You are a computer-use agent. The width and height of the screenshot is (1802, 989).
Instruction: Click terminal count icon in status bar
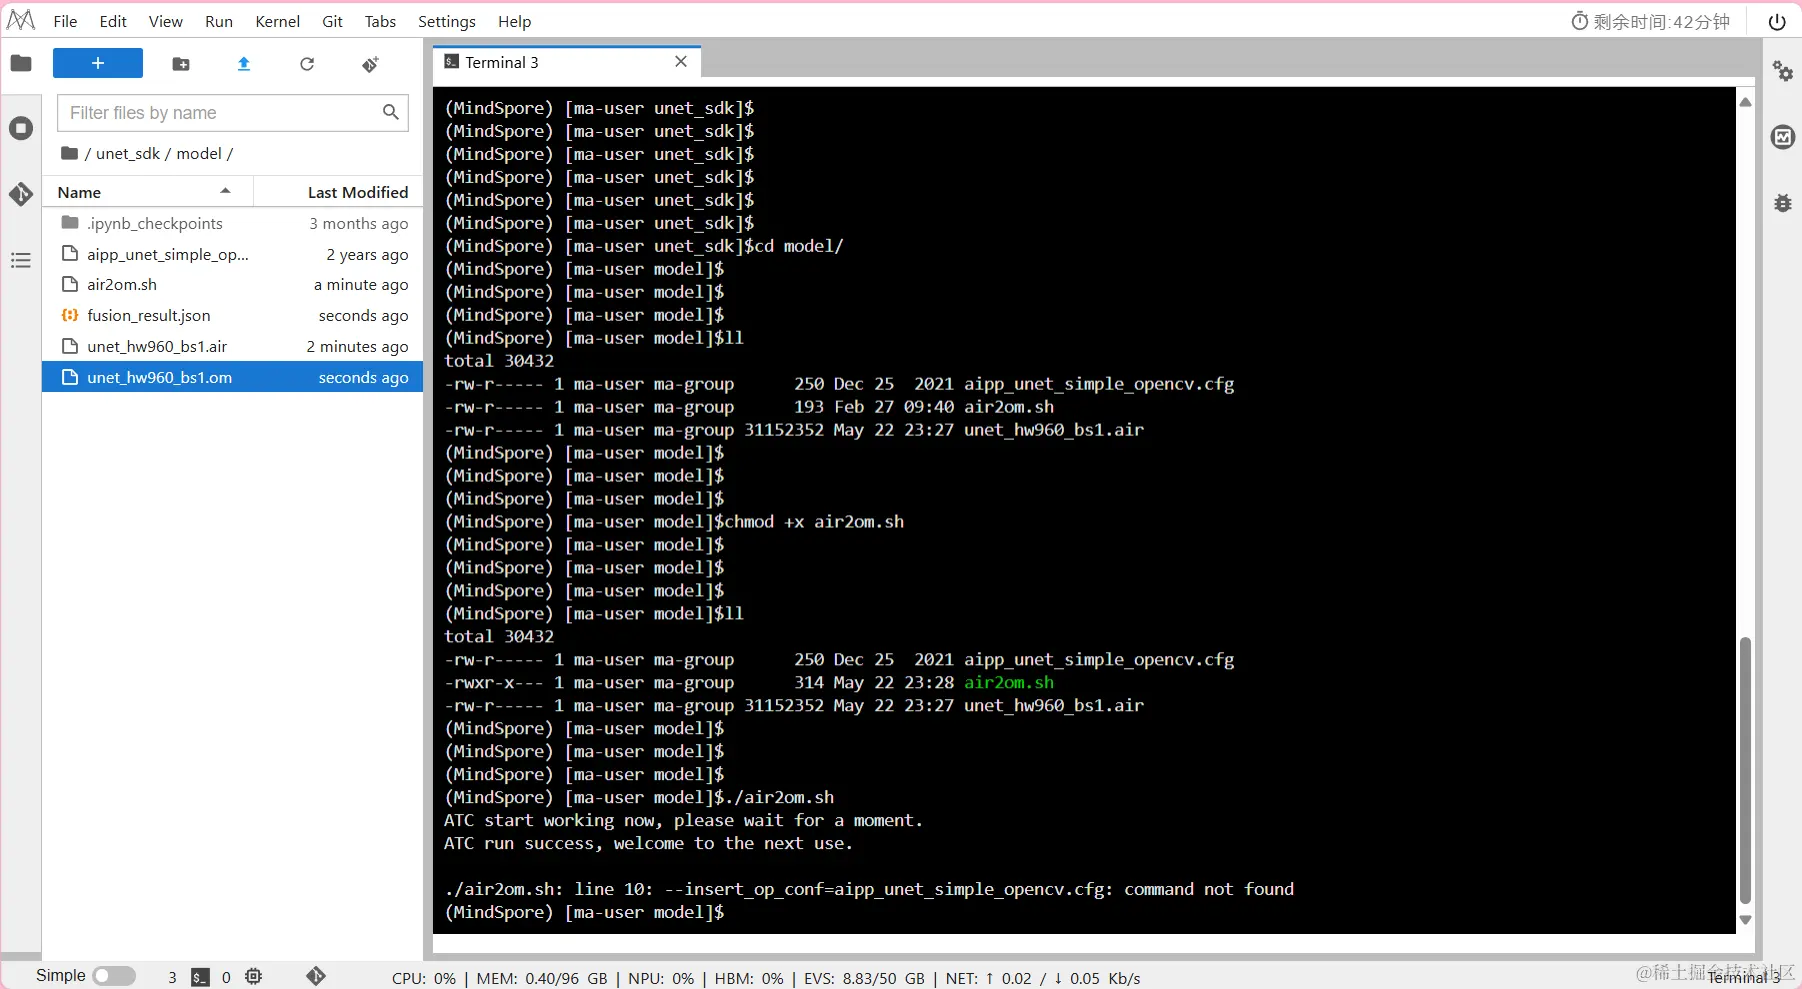point(201,977)
